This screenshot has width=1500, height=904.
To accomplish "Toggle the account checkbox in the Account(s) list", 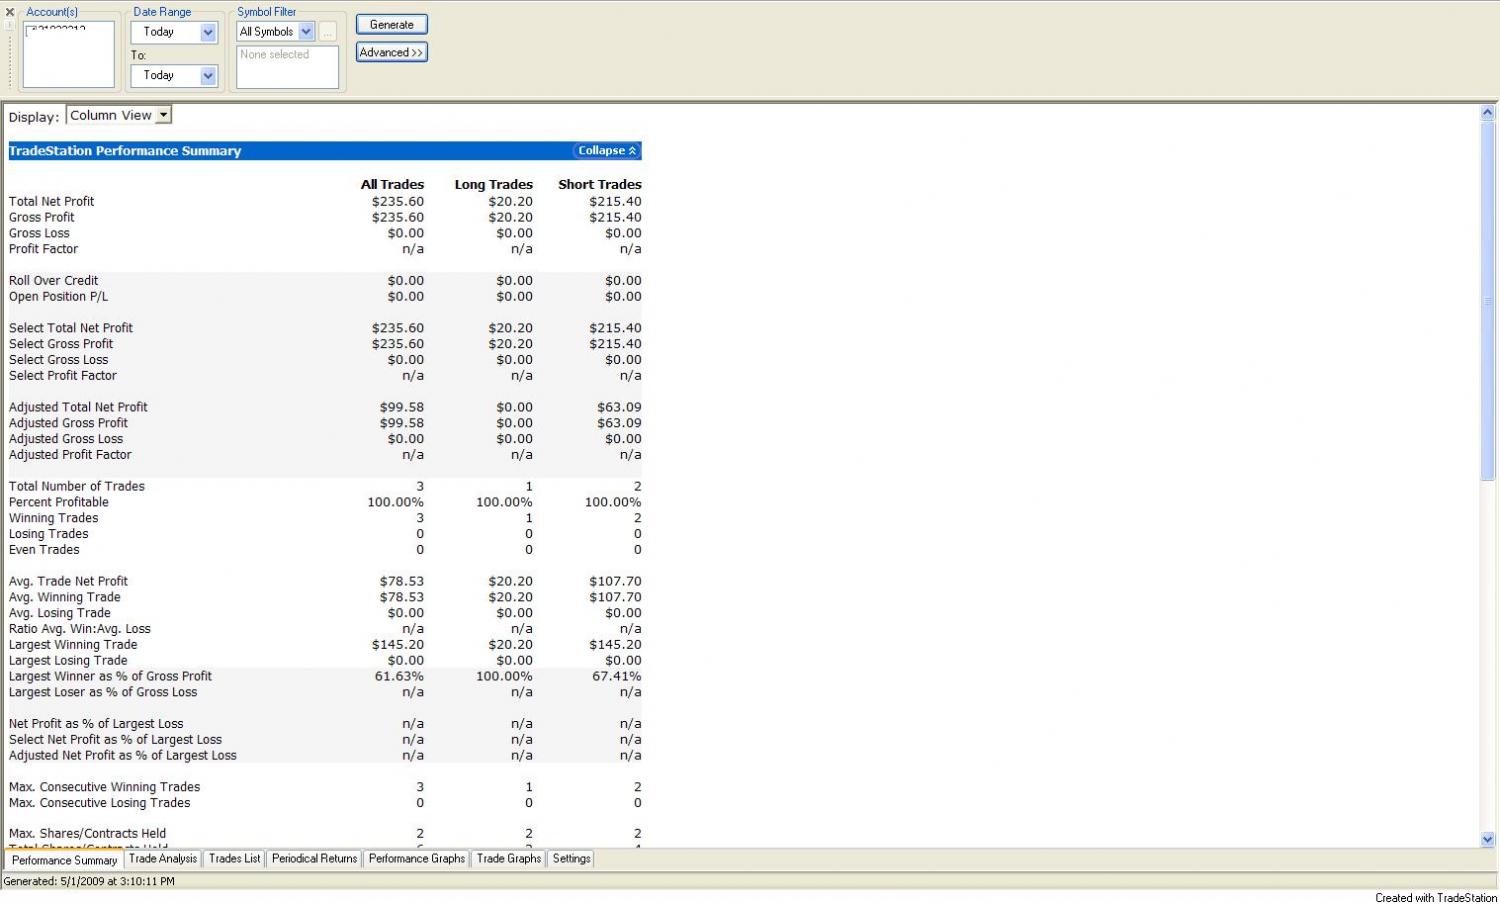I will point(30,30).
